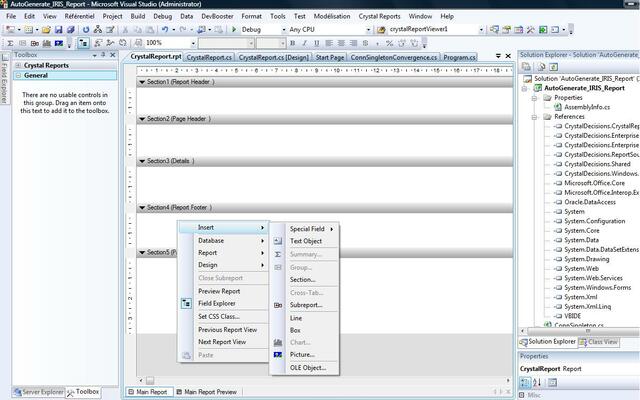The height and width of the screenshot is (400, 640).
Task: Toggle Italic formatting
Action: coord(304,43)
